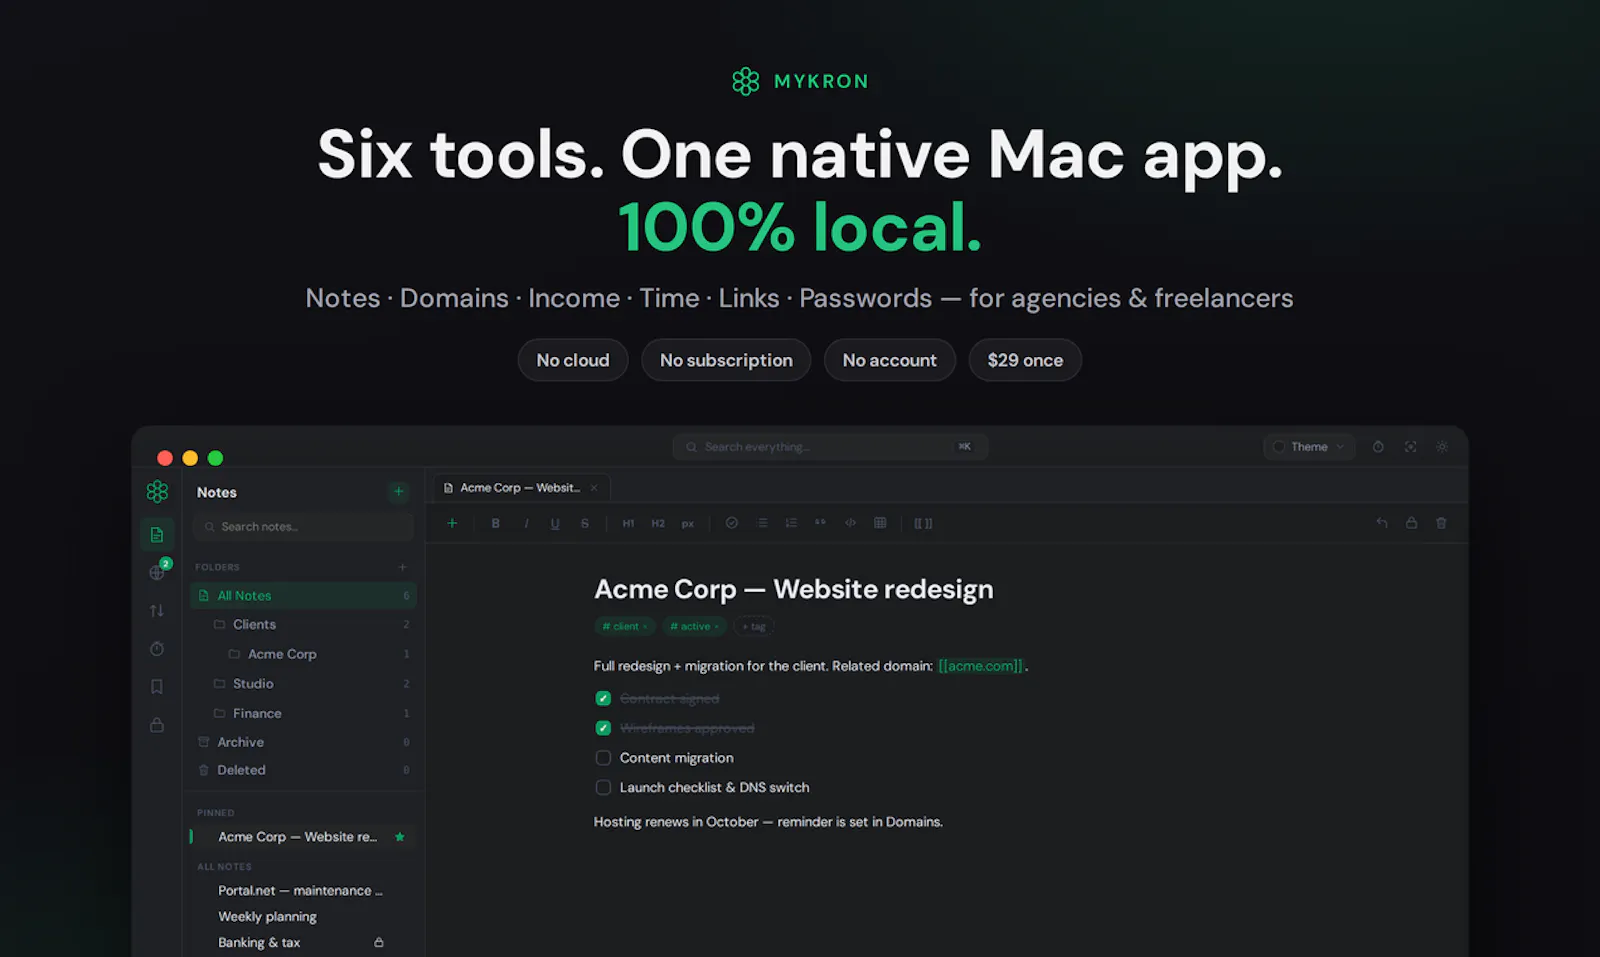Screen dimensions: 1600x957
Task: Add a new tag with + tag
Action: click(x=754, y=626)
